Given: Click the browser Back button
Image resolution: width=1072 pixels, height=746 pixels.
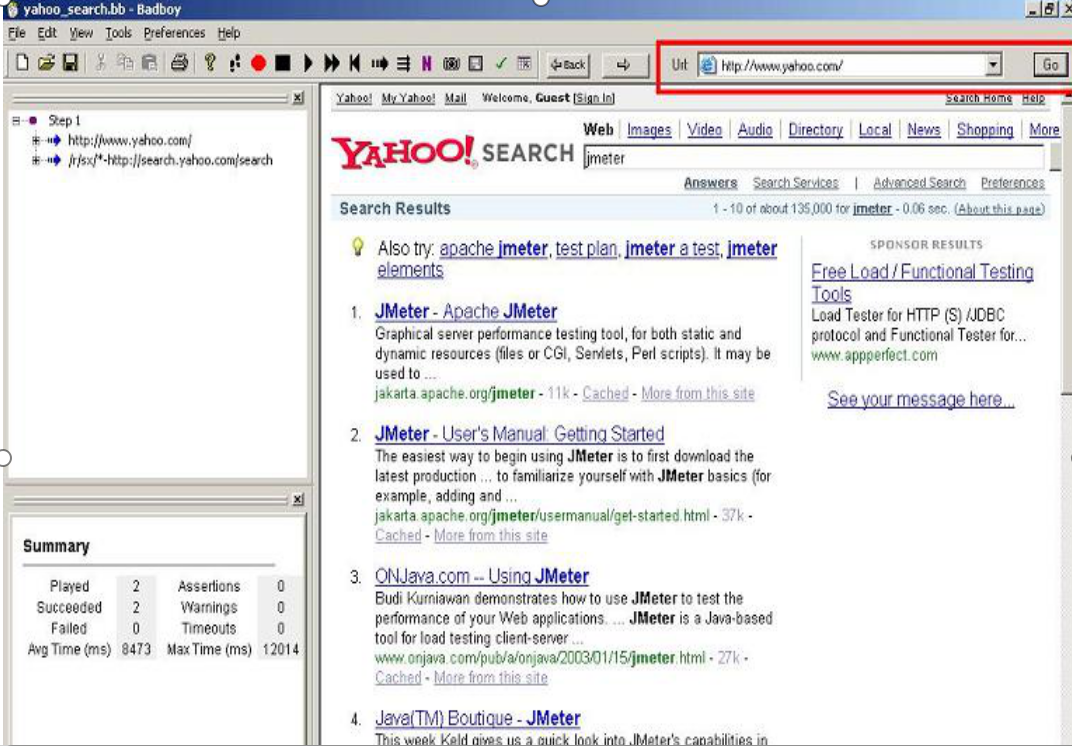Looking at the screenshot, I should [x=568, y=64].
